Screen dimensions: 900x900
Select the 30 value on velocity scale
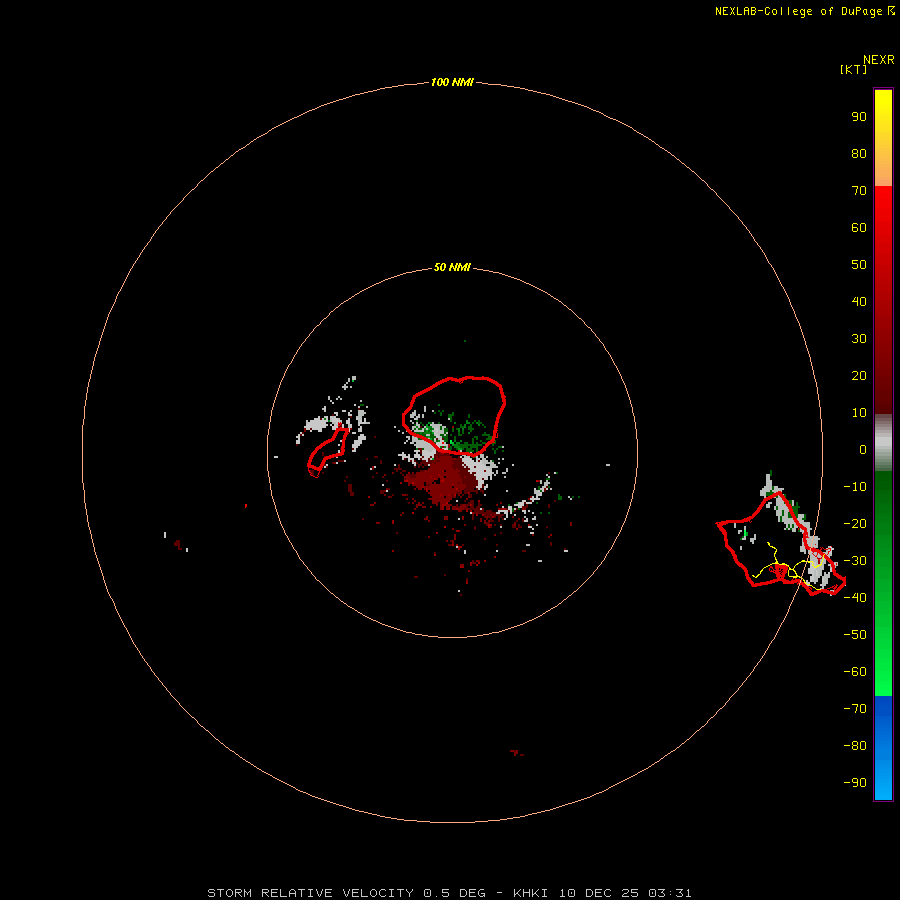859,339
